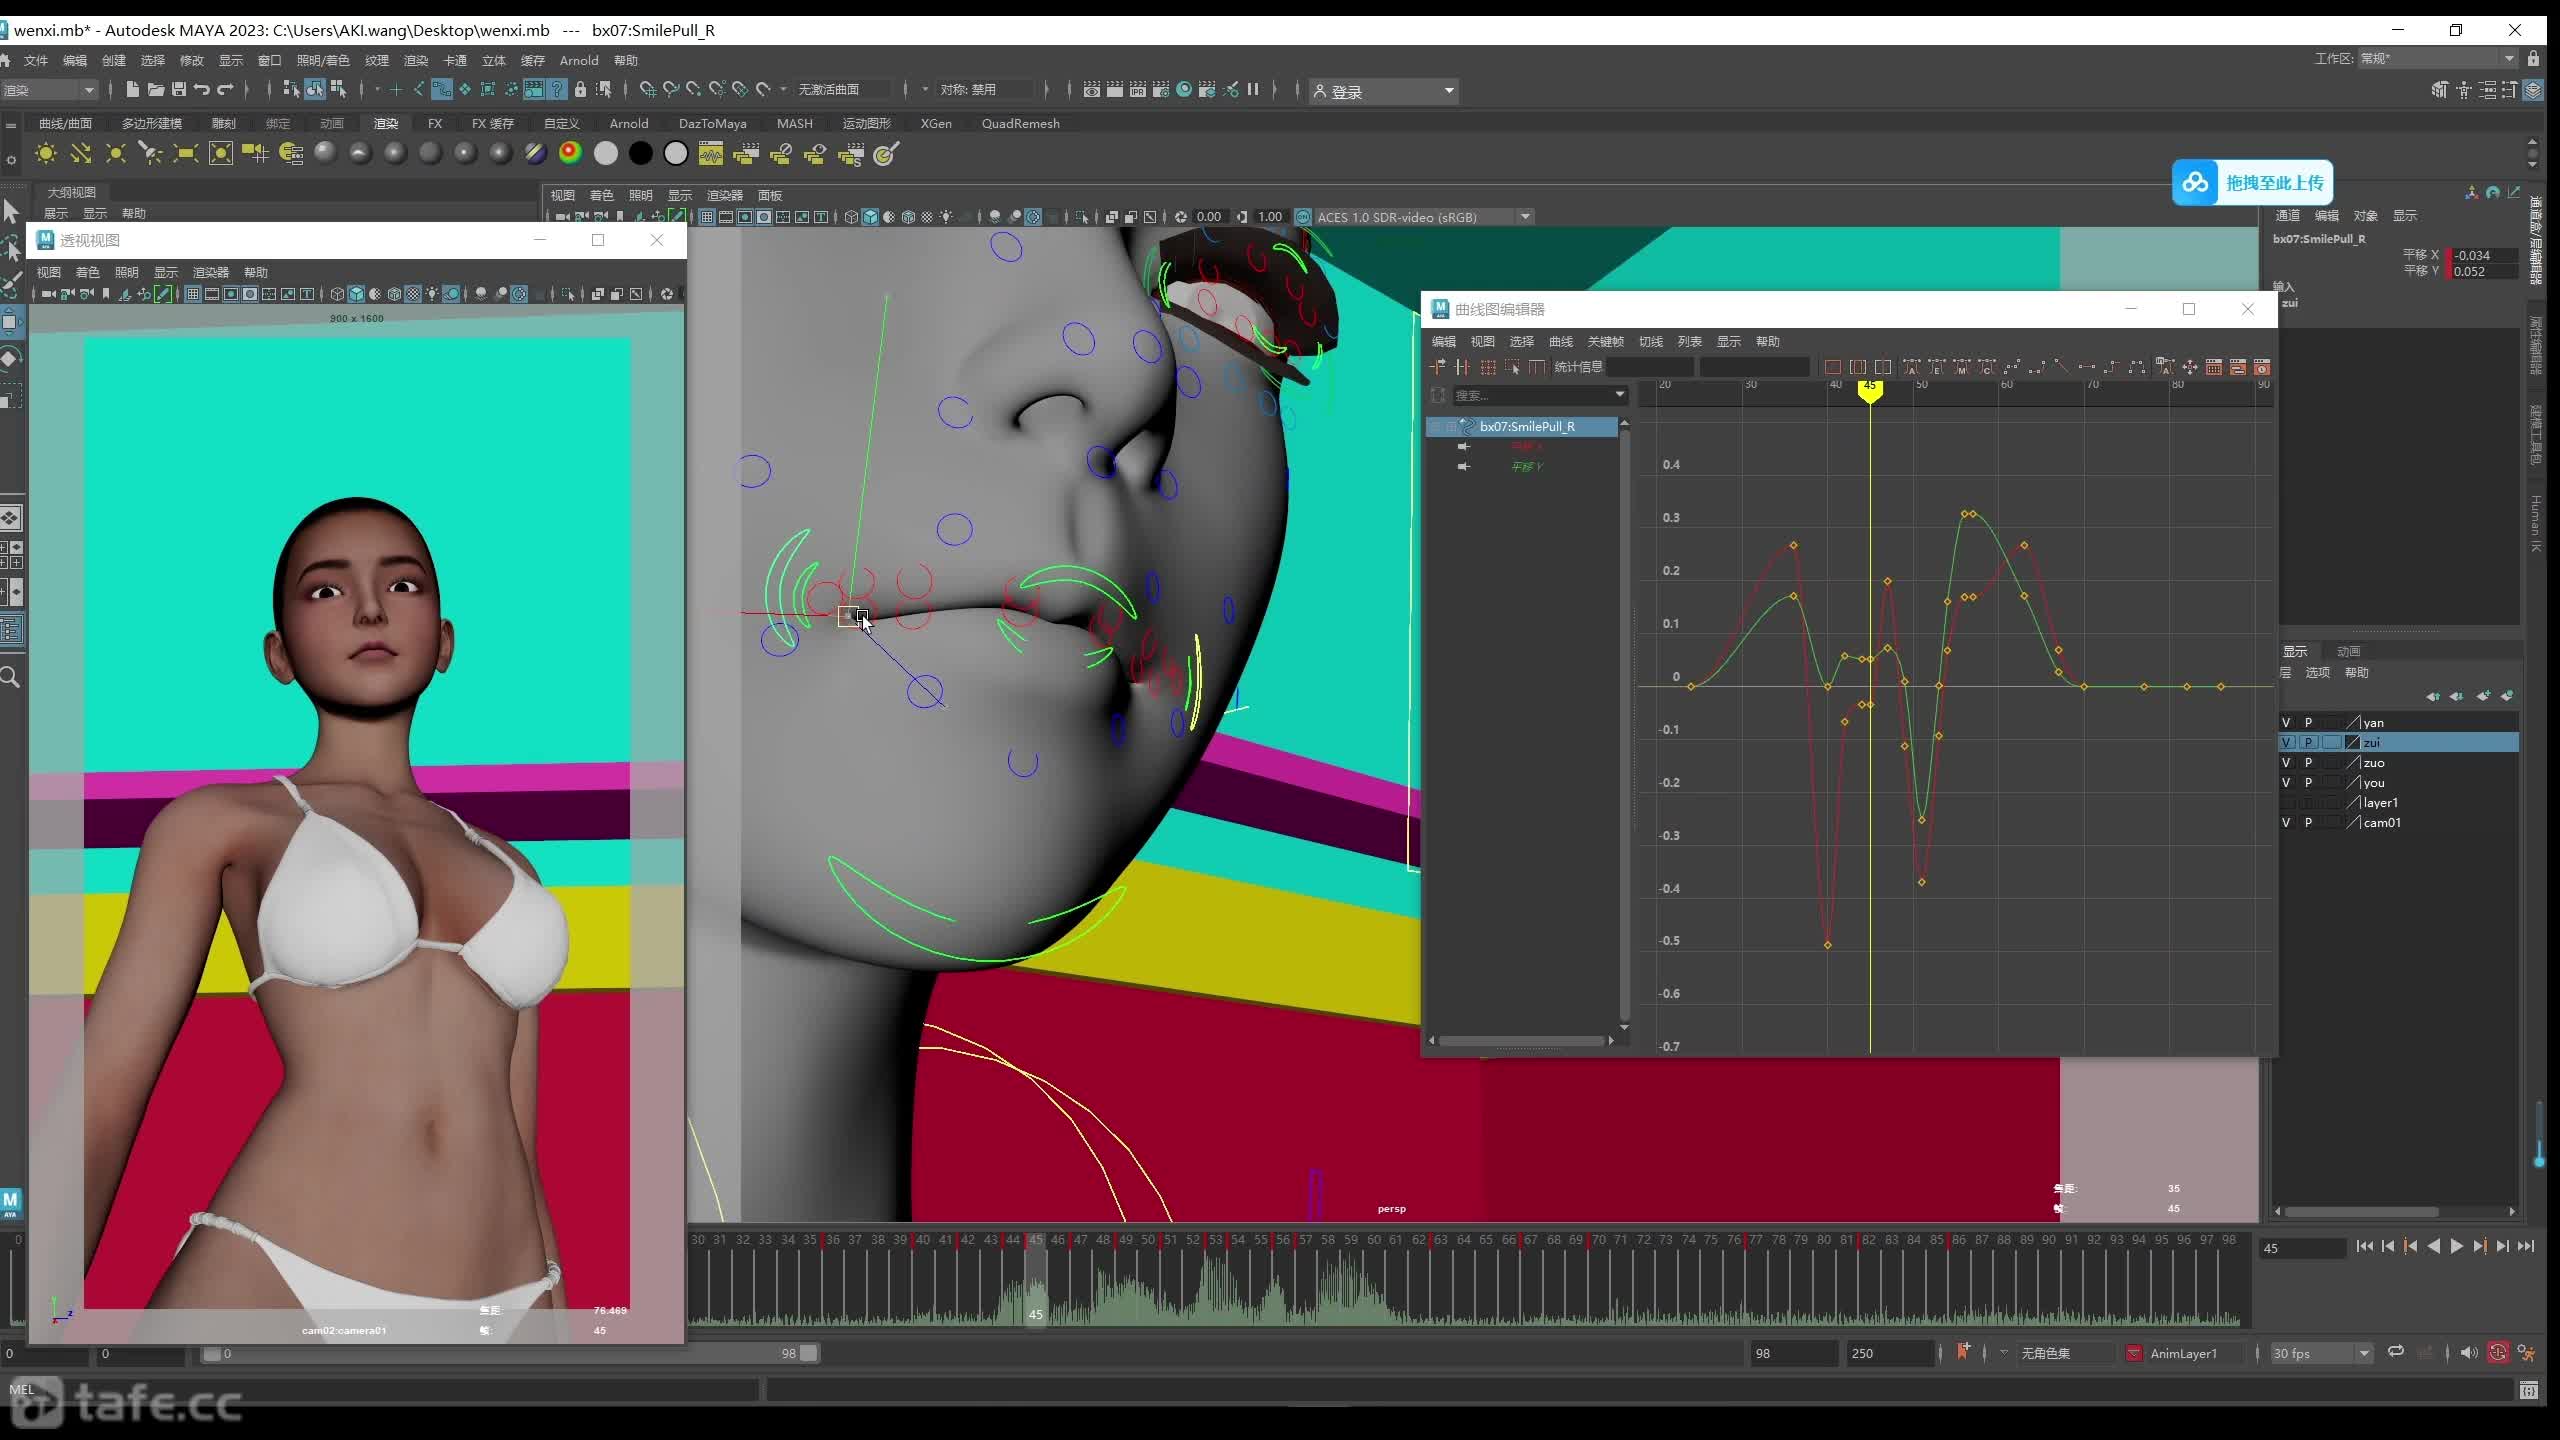Click the 平移 X value field -0.034

(x=2484, y=255)
